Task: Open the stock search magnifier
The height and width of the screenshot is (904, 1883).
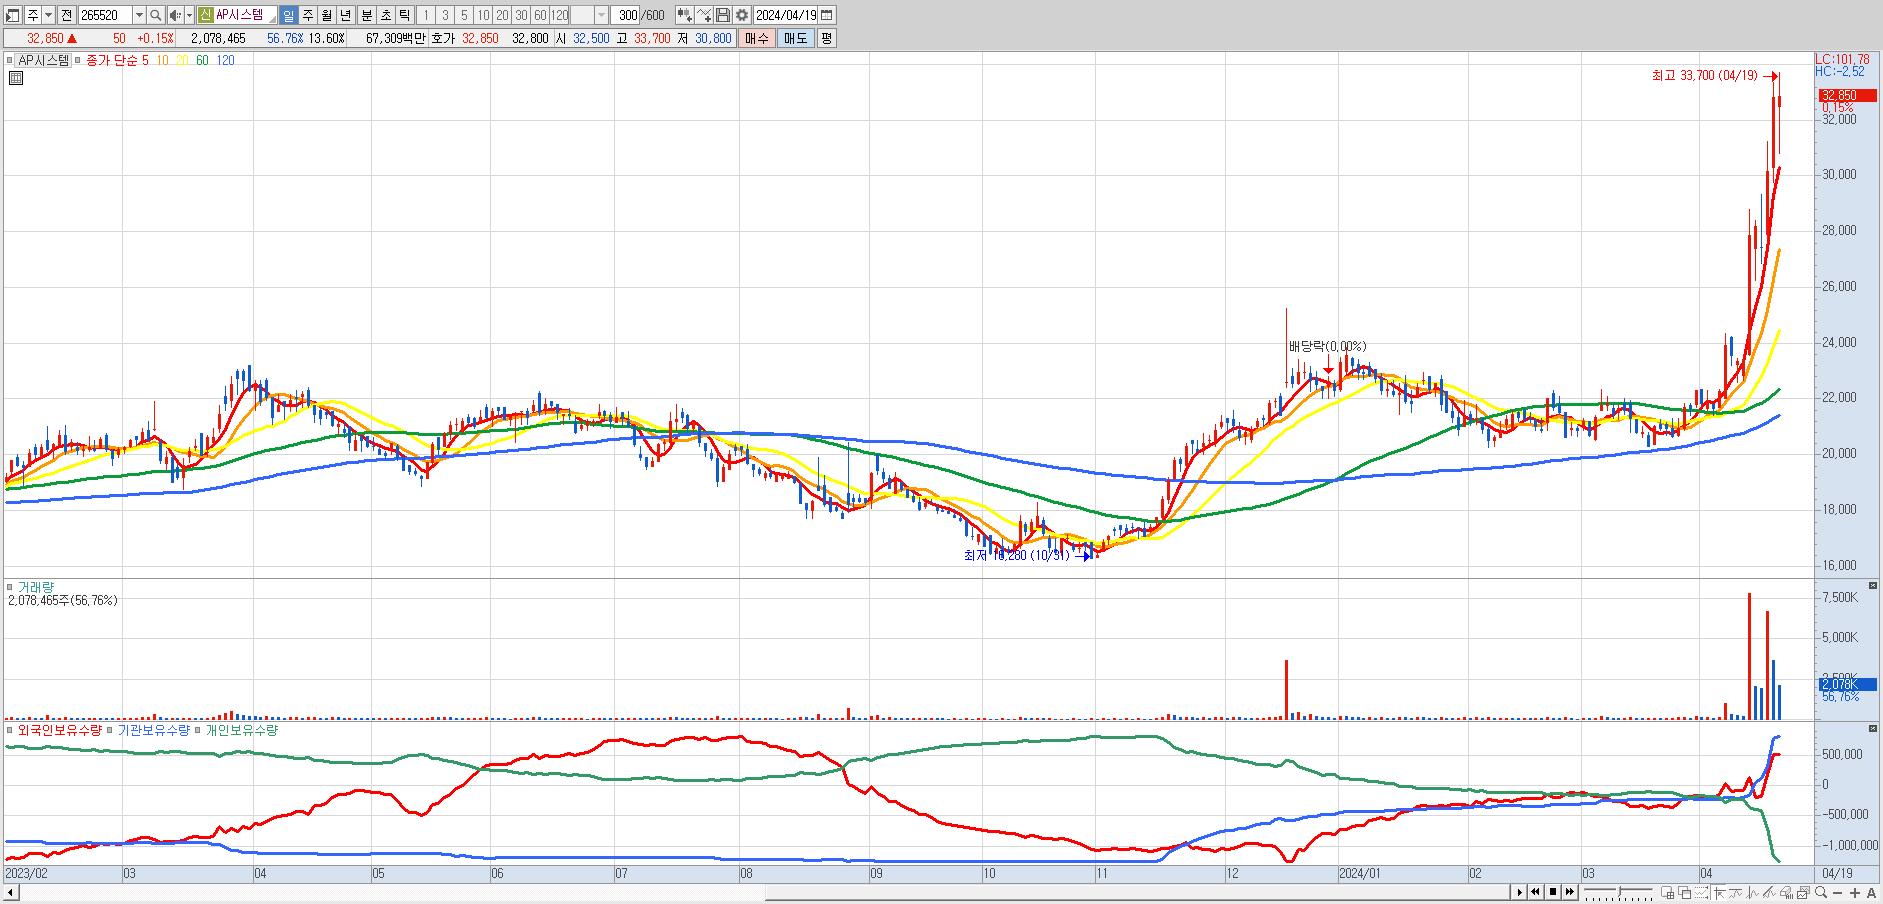Action: (156, 15)
